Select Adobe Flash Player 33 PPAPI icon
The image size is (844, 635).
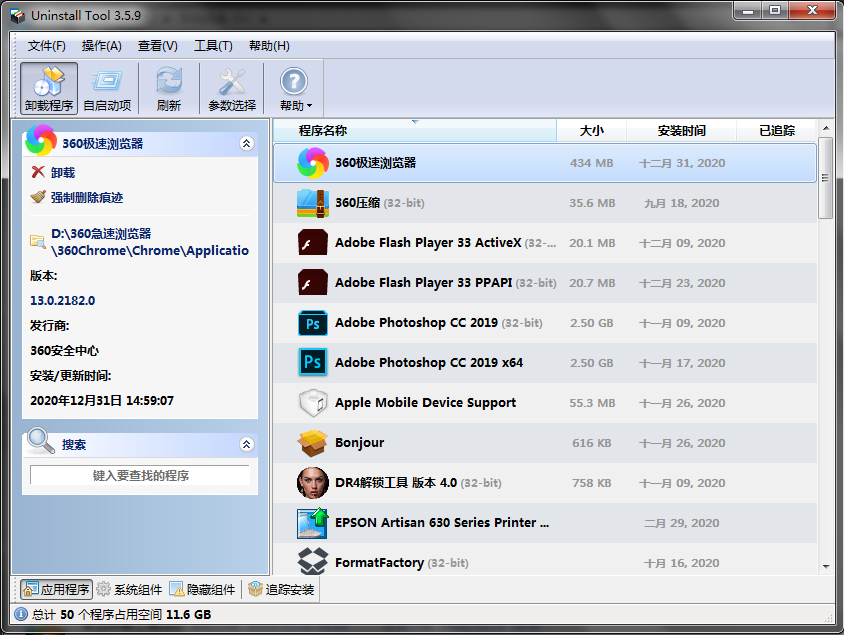pos(313,283)
